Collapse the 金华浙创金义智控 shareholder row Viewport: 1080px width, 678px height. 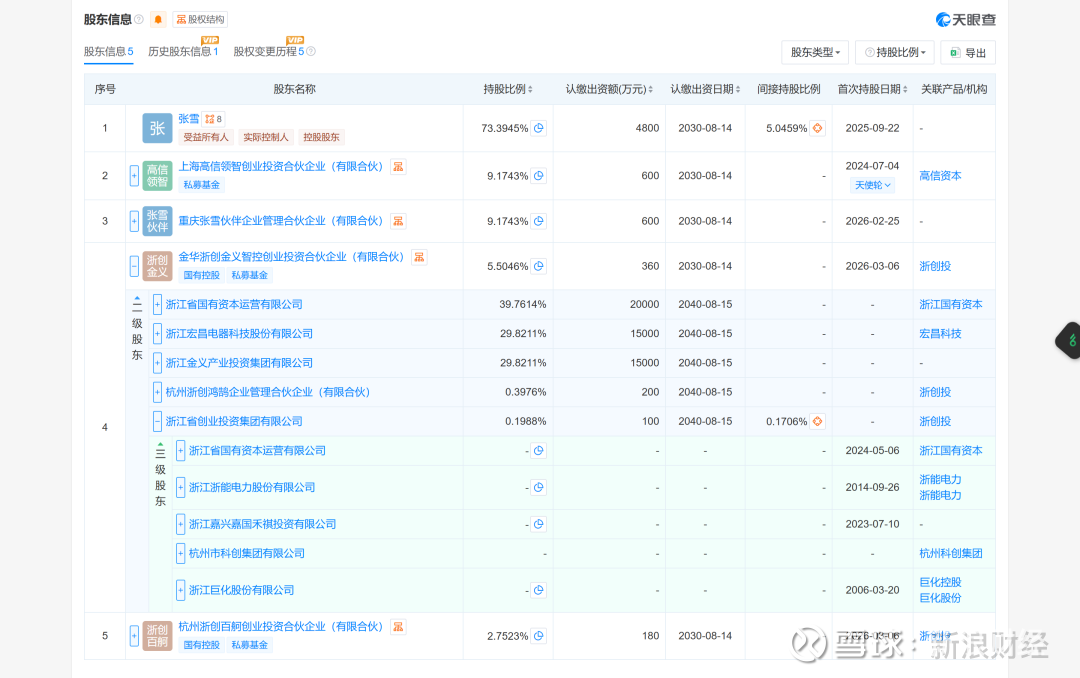point(134,266)
